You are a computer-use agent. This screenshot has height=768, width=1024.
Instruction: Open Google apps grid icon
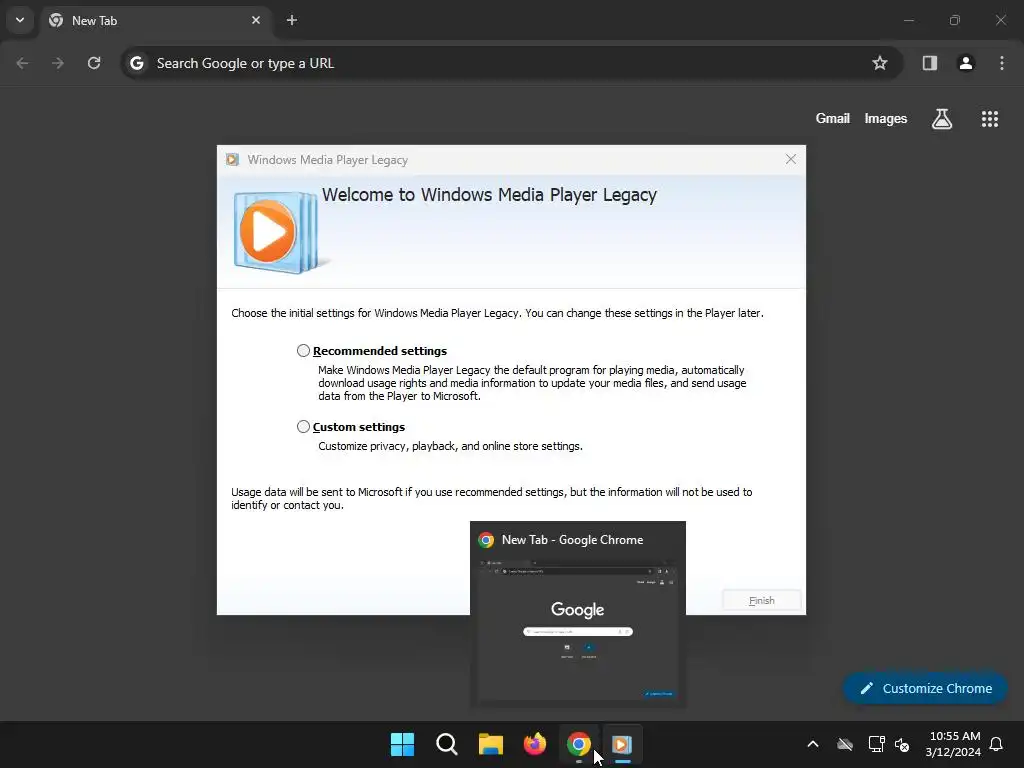(989, 119)
